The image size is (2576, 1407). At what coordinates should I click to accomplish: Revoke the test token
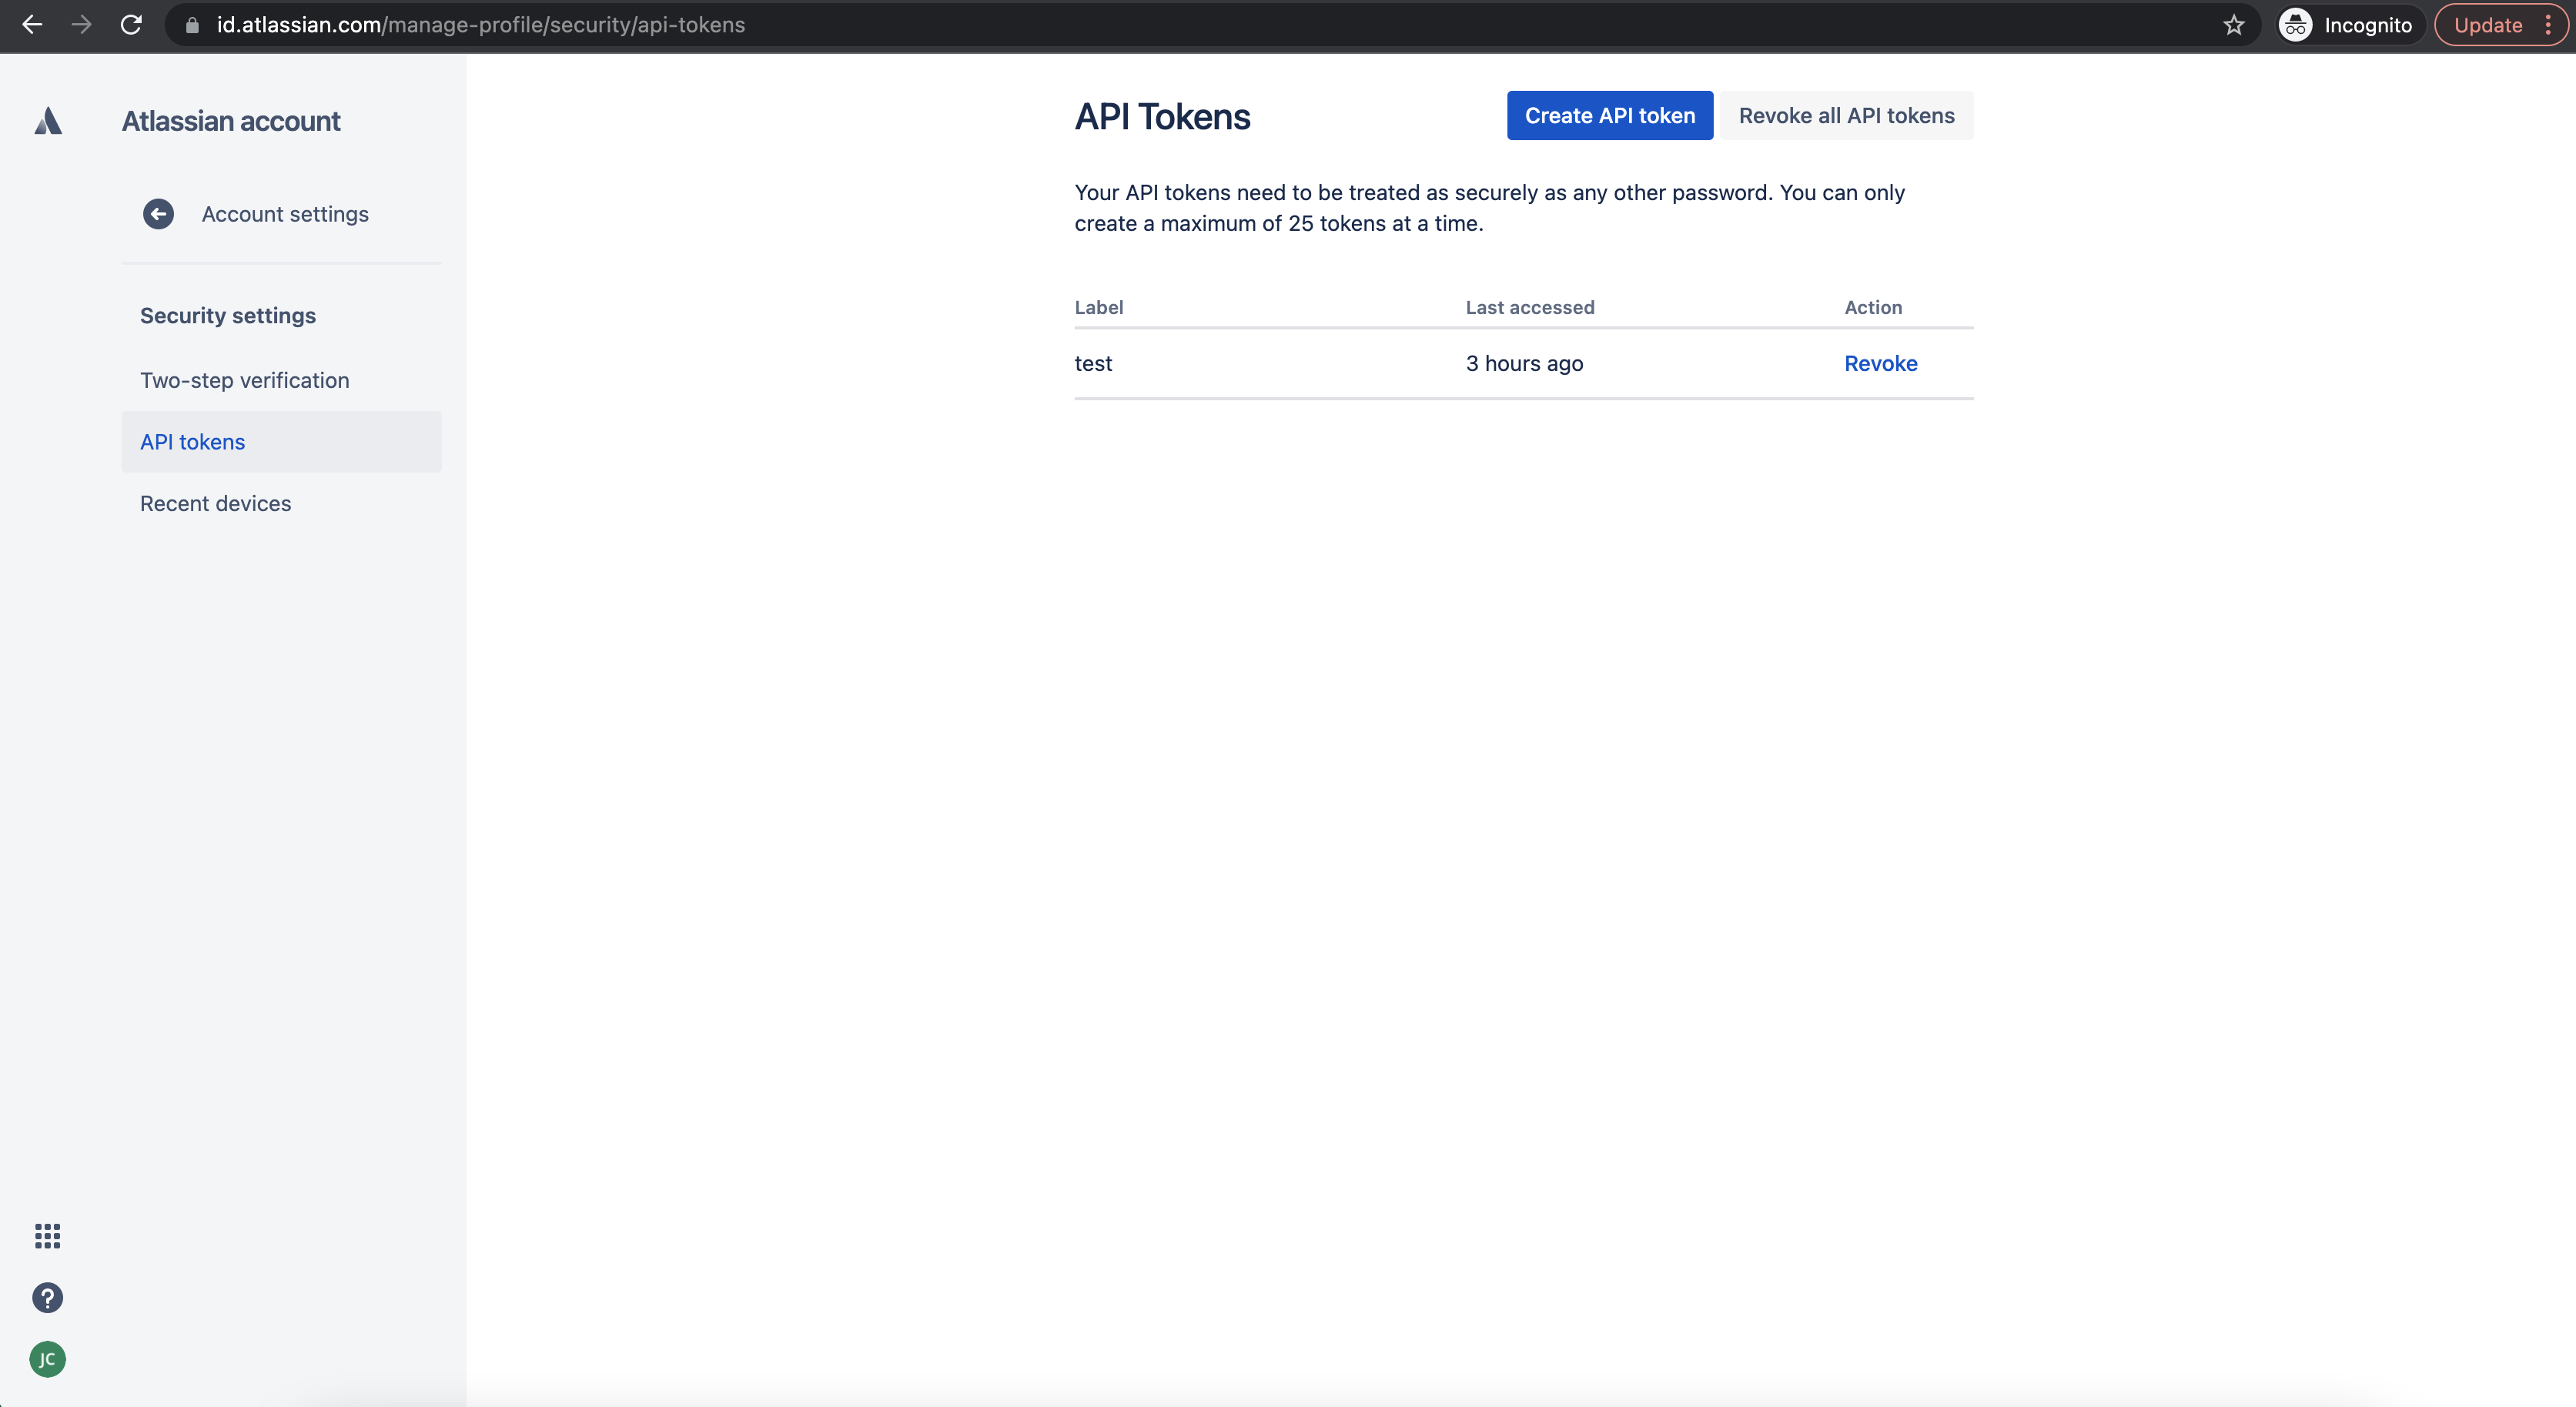coord(1880,364)
